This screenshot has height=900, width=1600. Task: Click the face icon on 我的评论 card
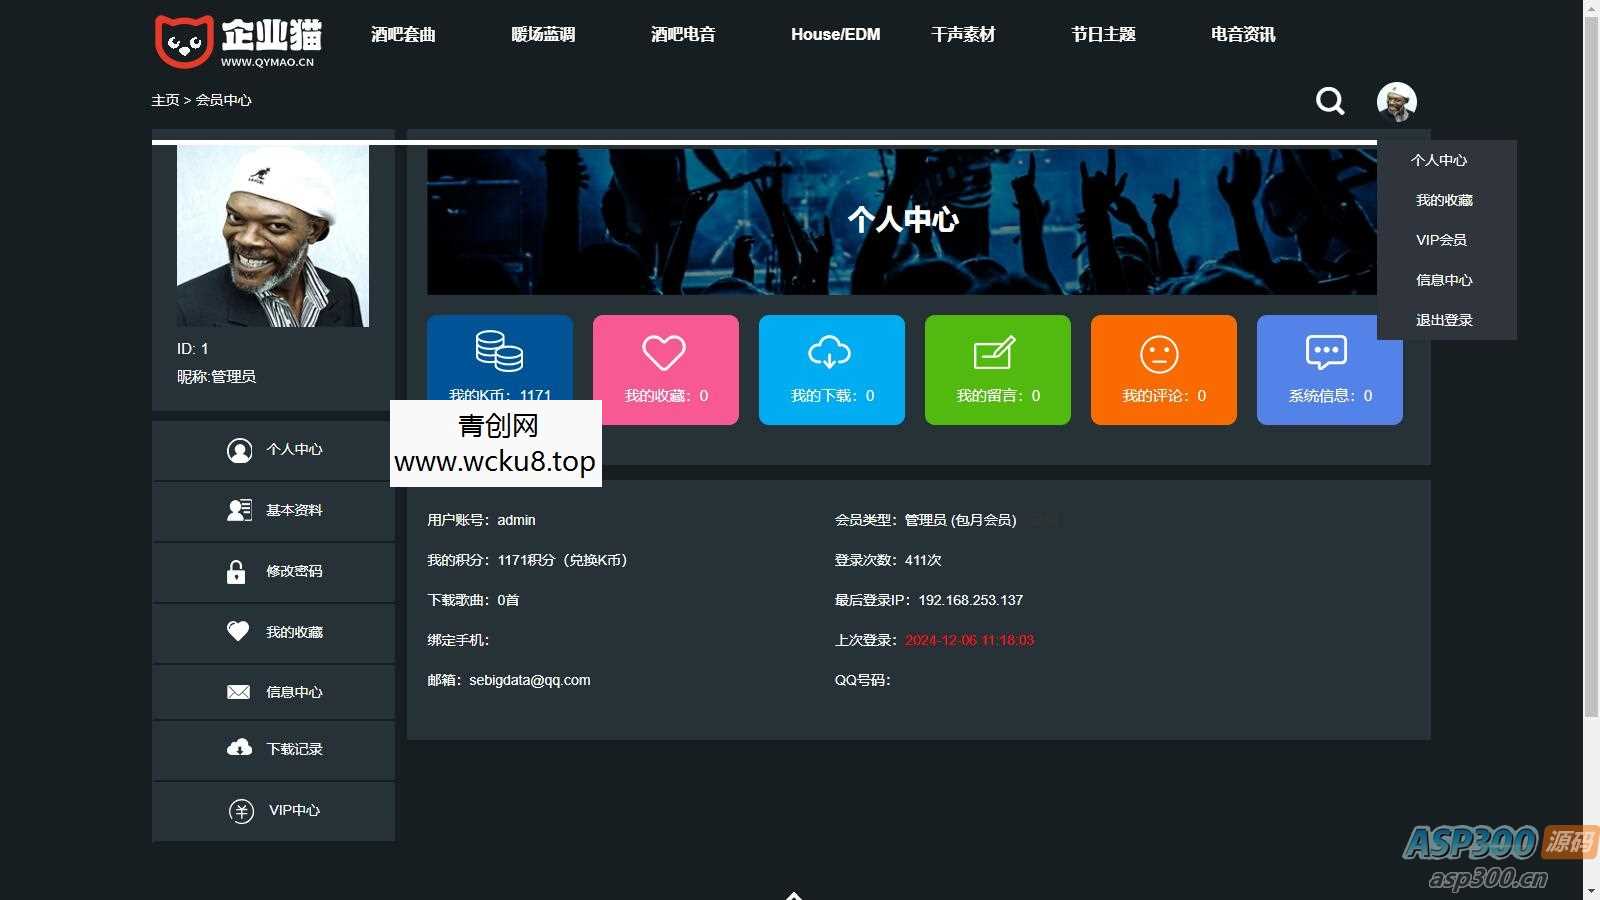click(1163, 352)
